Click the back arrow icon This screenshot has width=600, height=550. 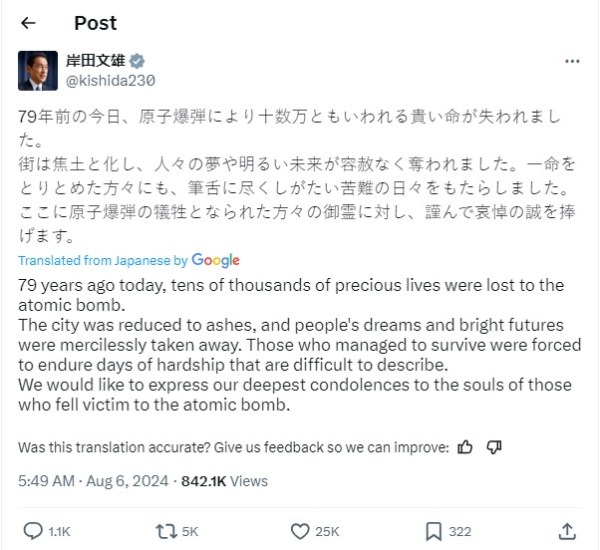coord(28,22)
